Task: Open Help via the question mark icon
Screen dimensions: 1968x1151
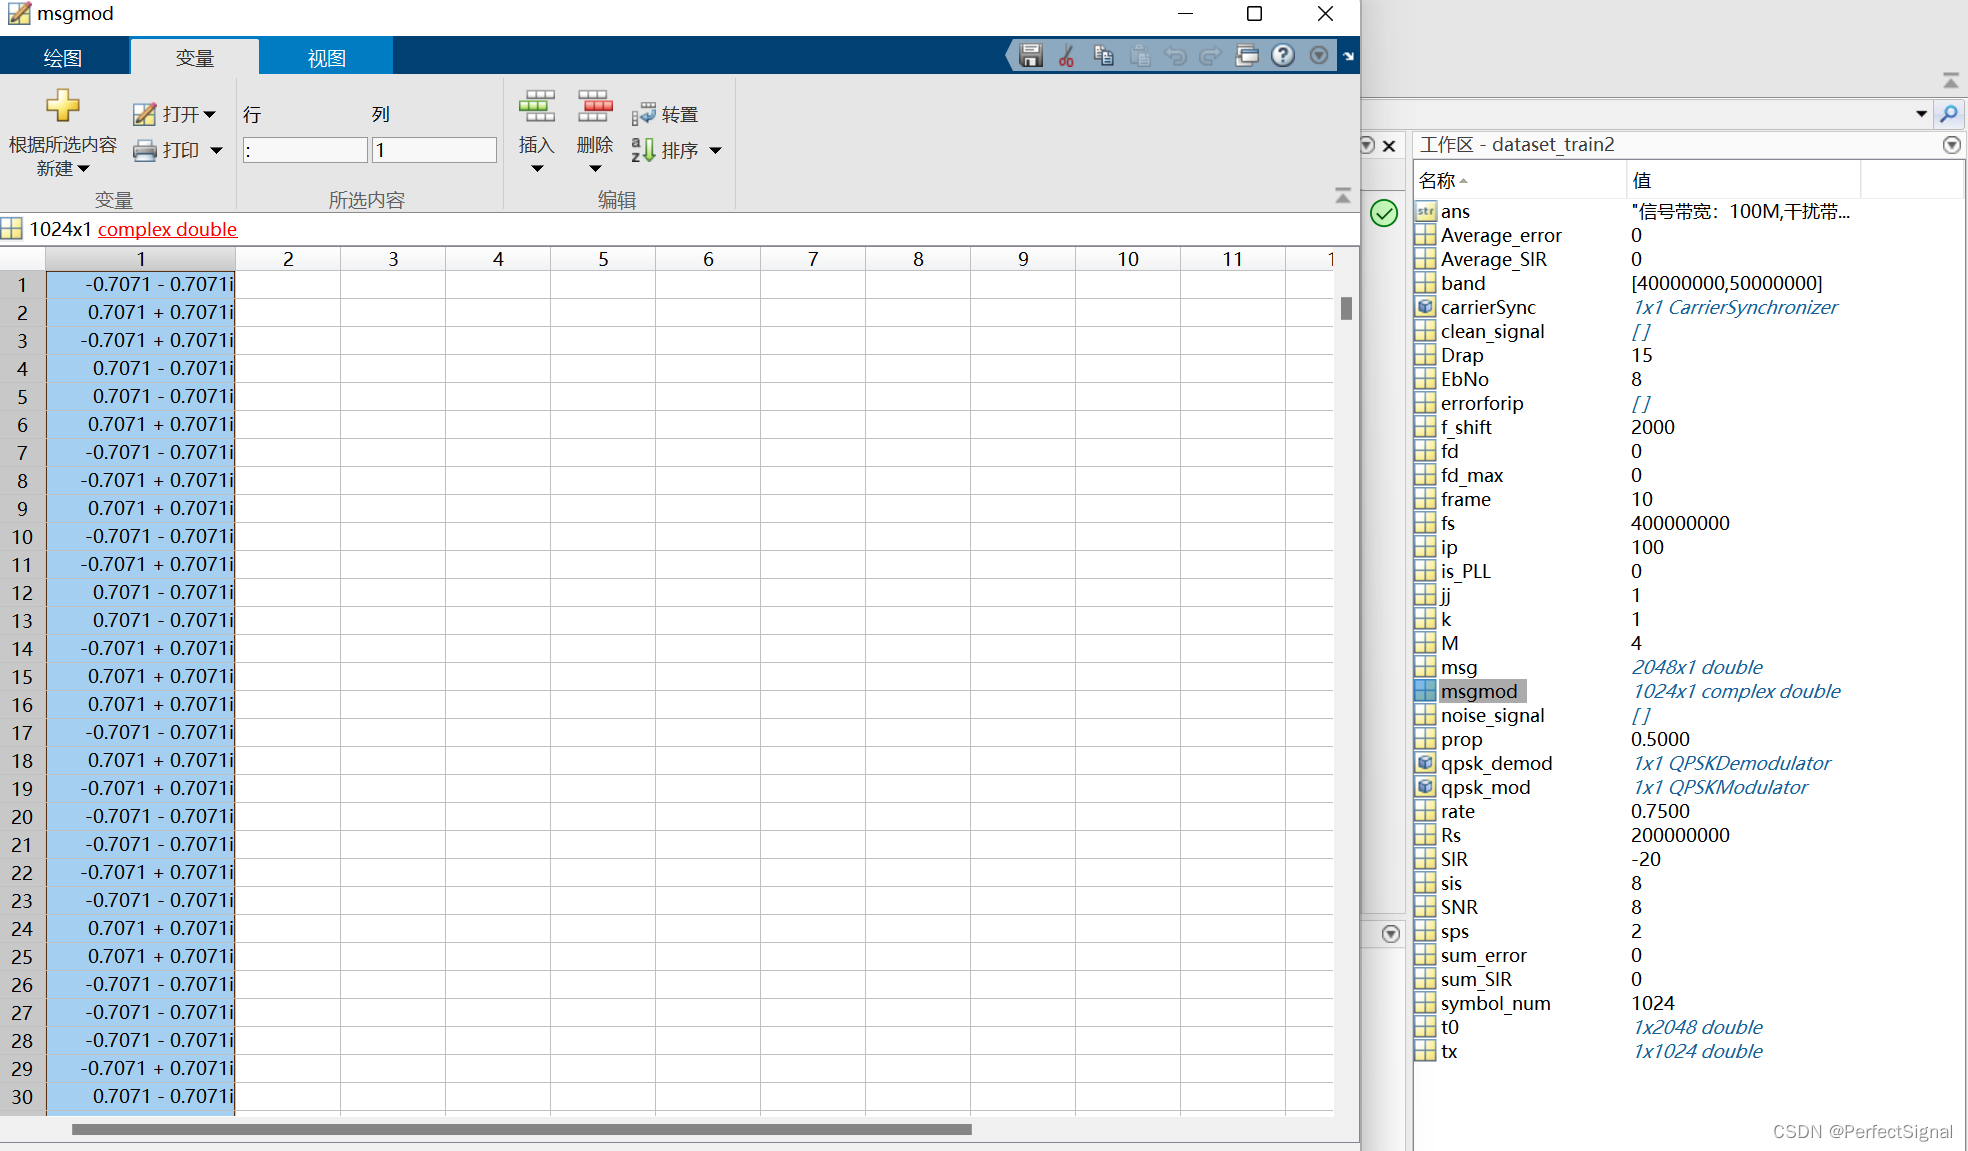Action: (x=1283, y=56)
